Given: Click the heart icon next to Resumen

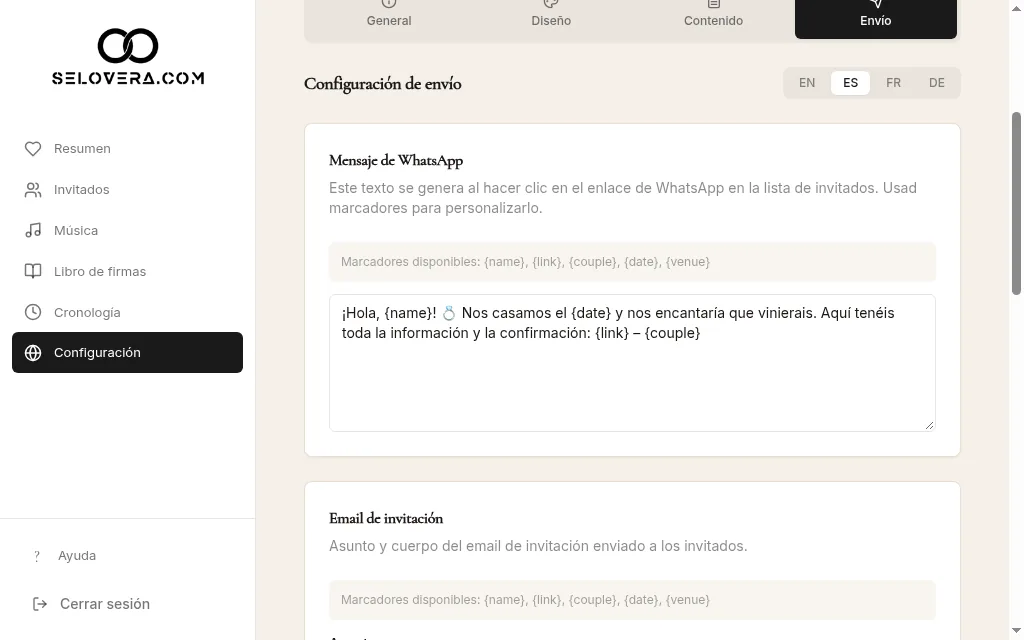Looking at the screenshot, I should 33,149.
